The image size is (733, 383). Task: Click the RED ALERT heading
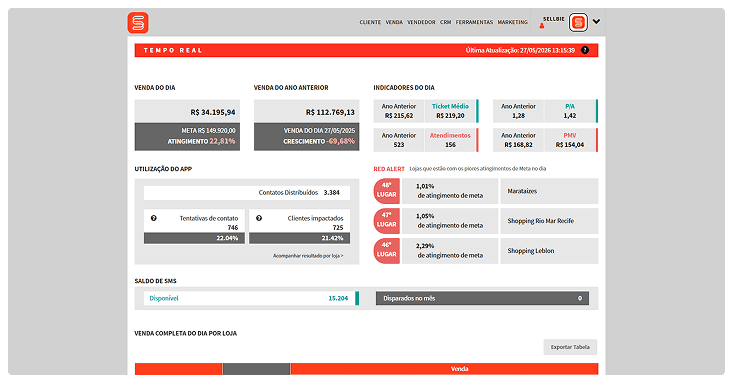pos(389,169)
